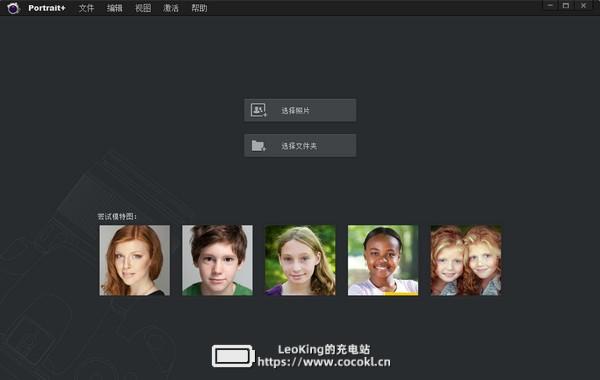
Task: Open the 视图 menu
Action: [143, 8]
